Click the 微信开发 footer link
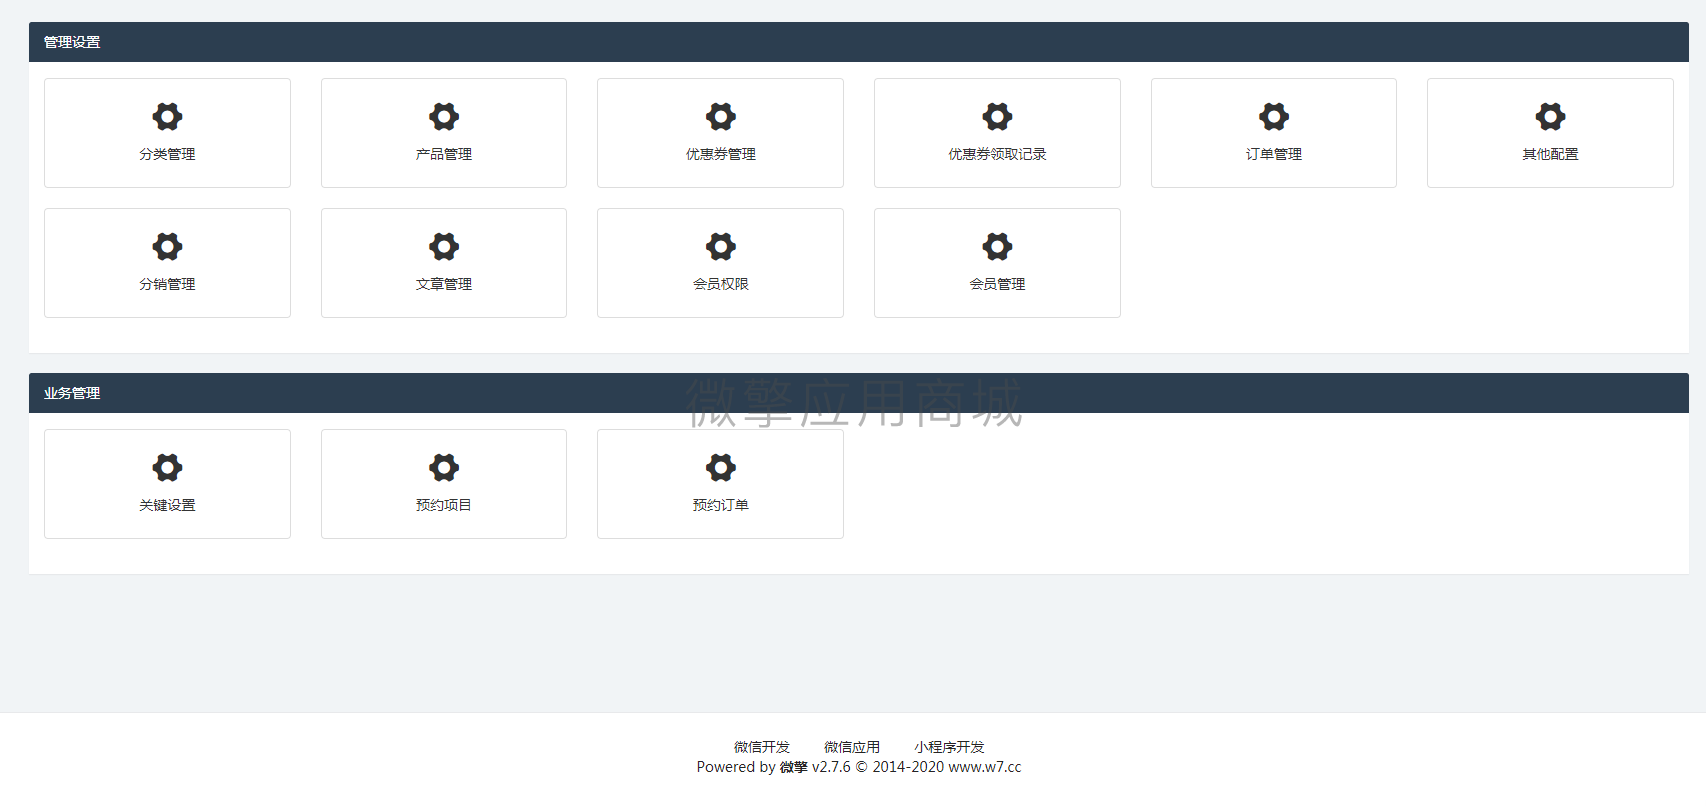 (x=761, y=747)
